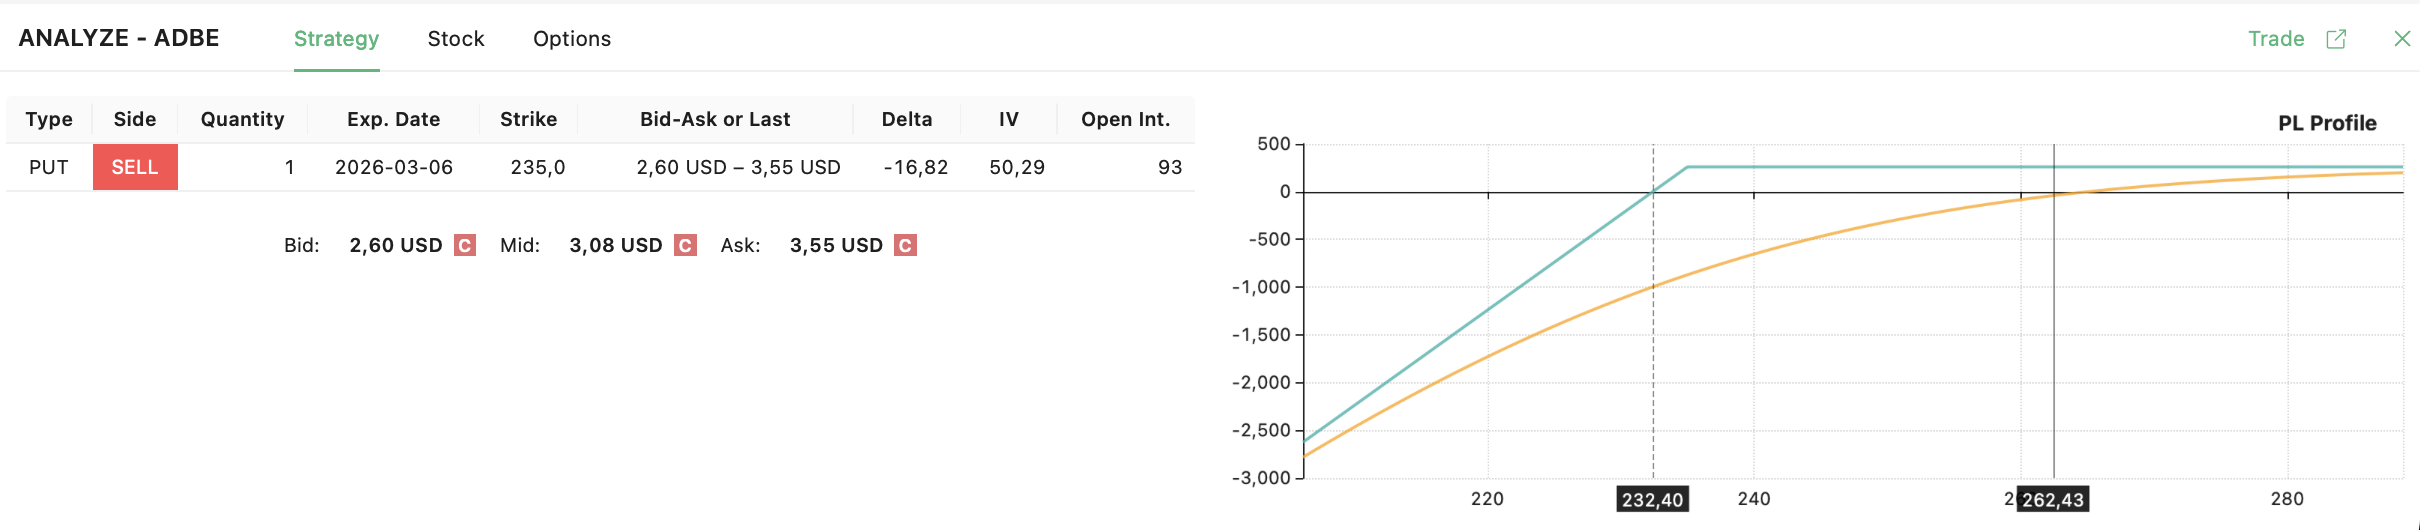Click the Delta column header
The image size is (2420, 530).
coord(907,120)
